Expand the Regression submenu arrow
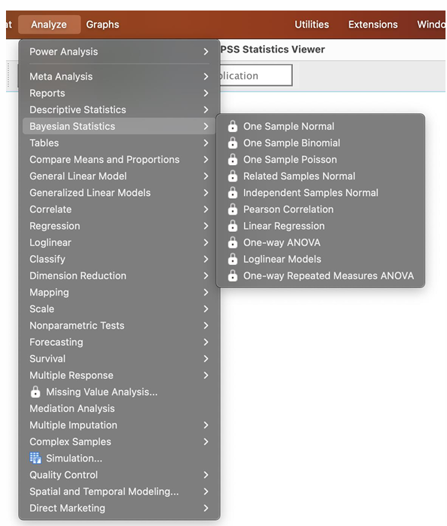Image resolution: width=447 pixels, height=526 pixels. coord(206,226)
